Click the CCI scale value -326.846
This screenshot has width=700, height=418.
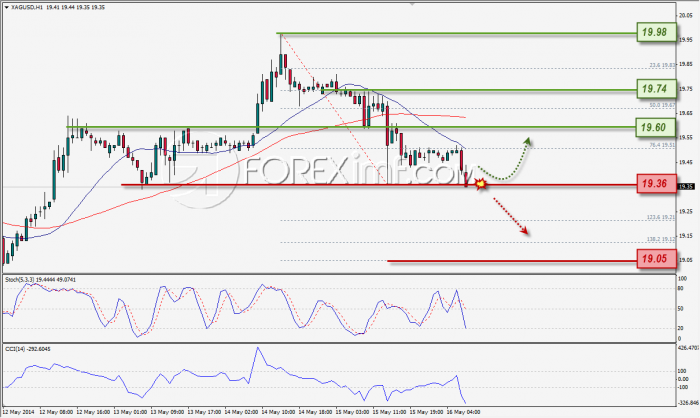(688, 403)
